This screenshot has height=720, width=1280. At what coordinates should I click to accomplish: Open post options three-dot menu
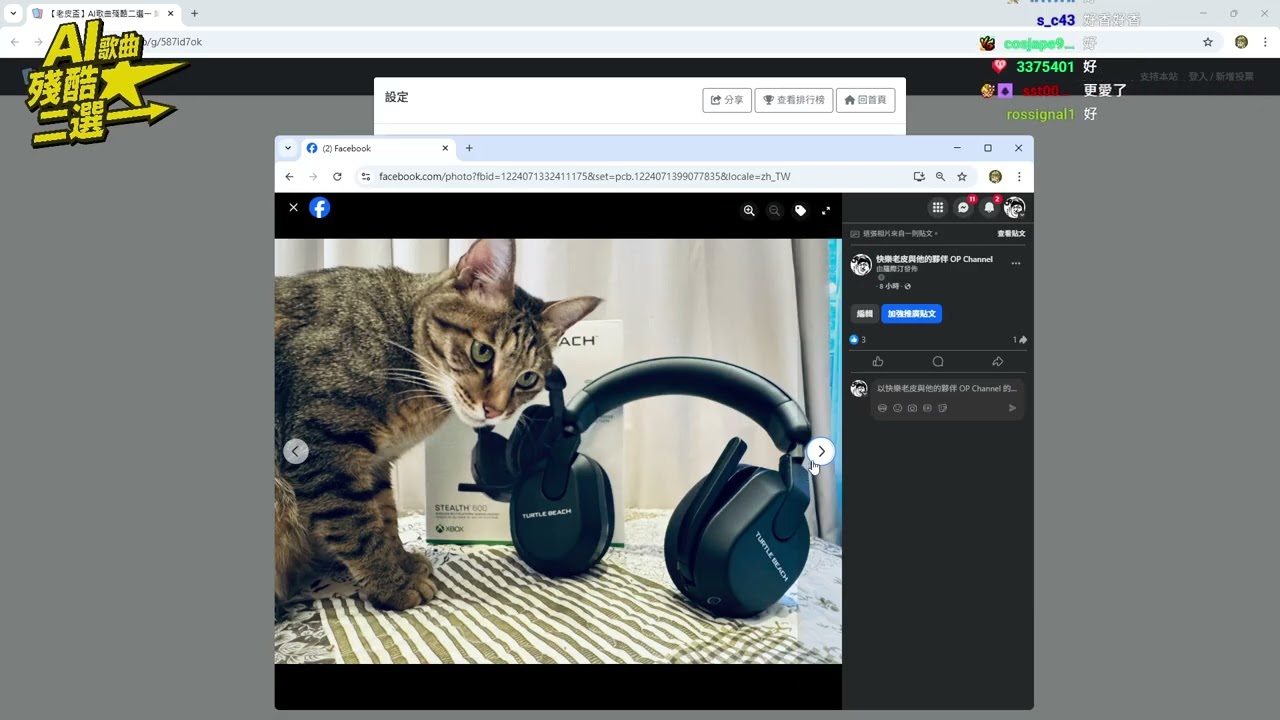coord(1016,263)
